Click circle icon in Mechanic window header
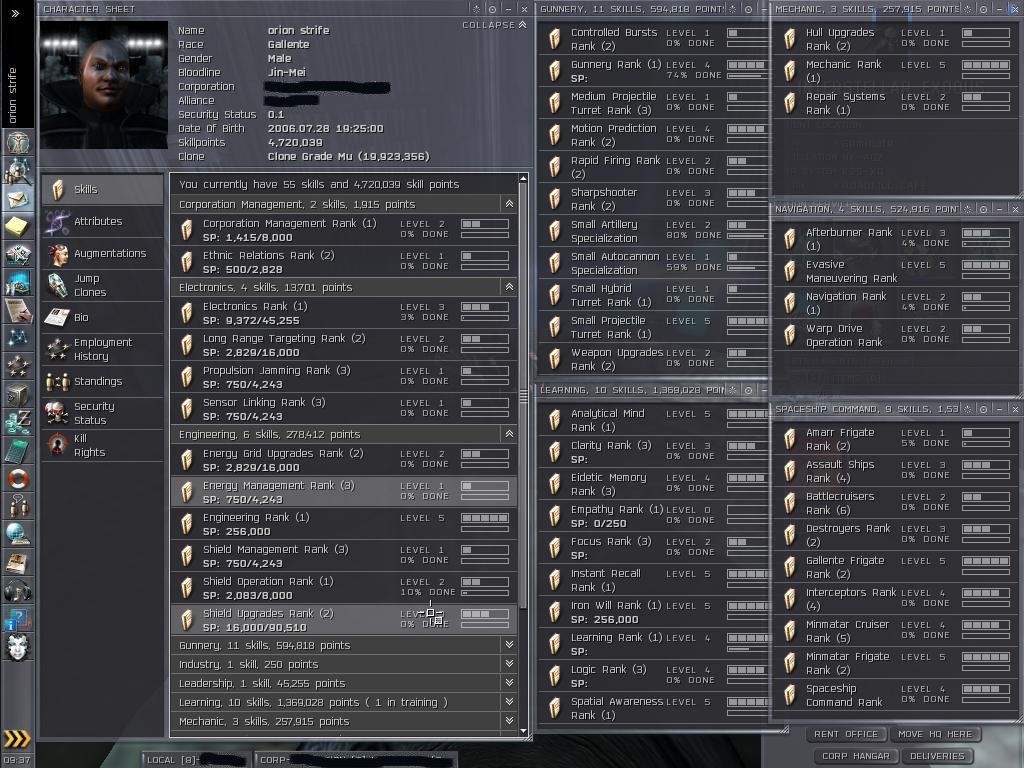 (x=984, y=9)
